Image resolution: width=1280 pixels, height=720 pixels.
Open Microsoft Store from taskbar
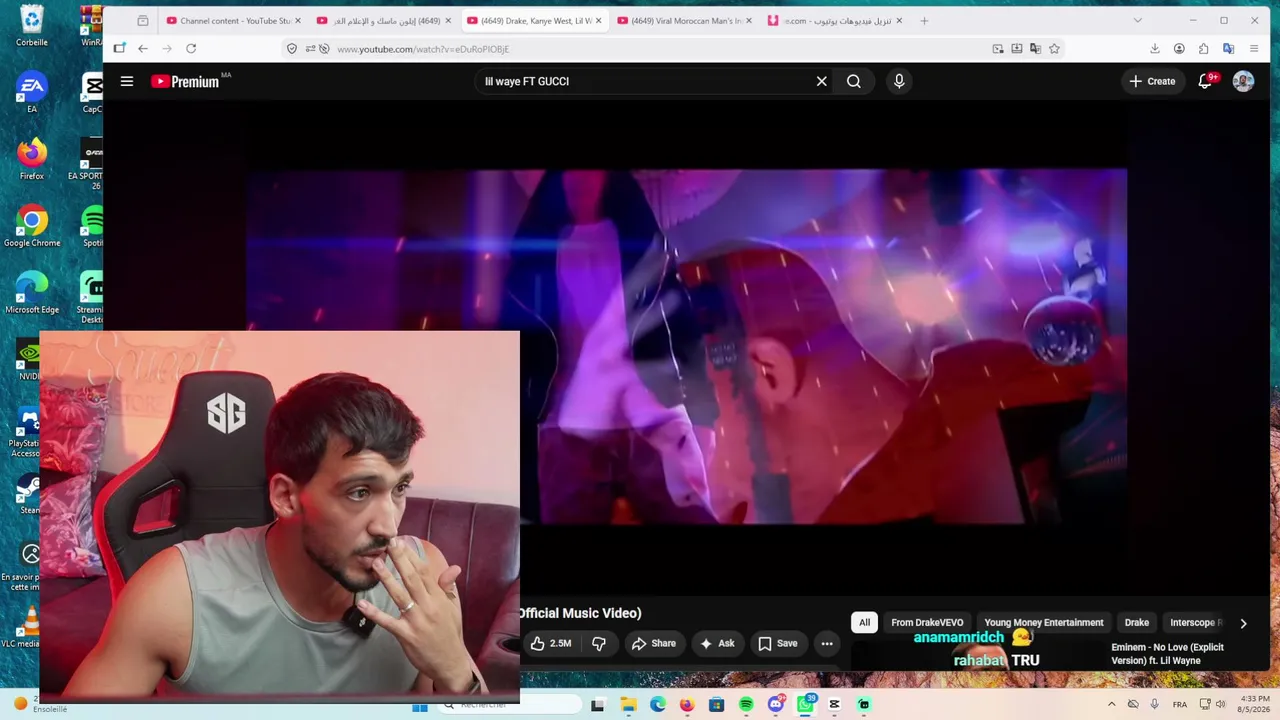717,705
